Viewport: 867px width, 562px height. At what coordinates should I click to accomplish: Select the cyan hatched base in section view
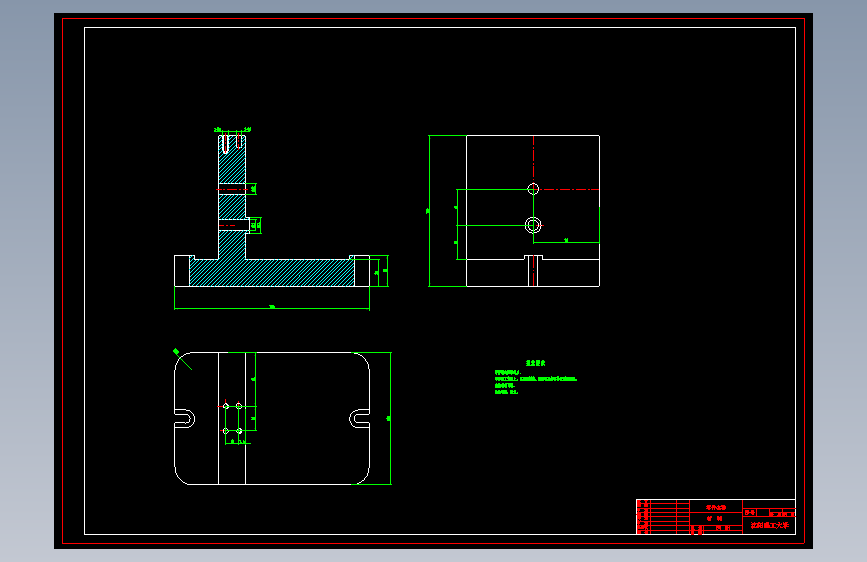coord(271,273)
